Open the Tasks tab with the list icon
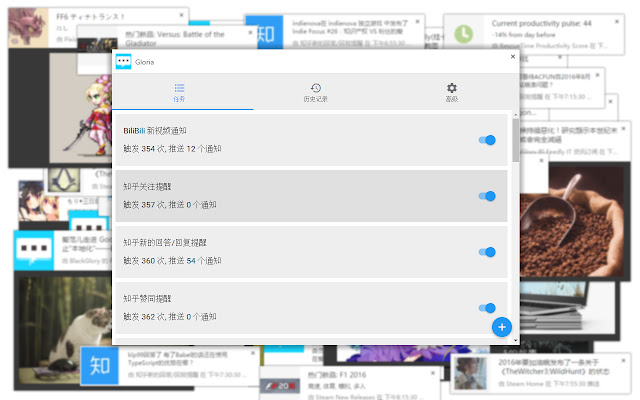 pos(179,92)
